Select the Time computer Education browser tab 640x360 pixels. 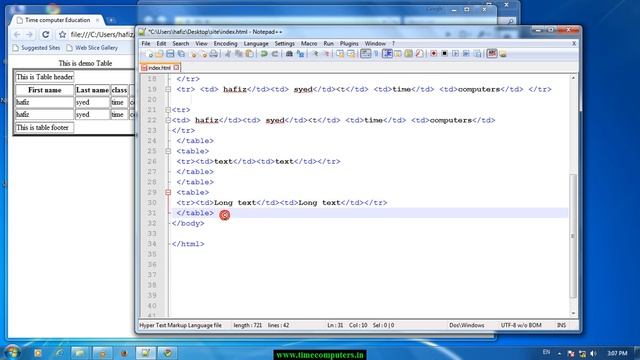pos(57,20)
